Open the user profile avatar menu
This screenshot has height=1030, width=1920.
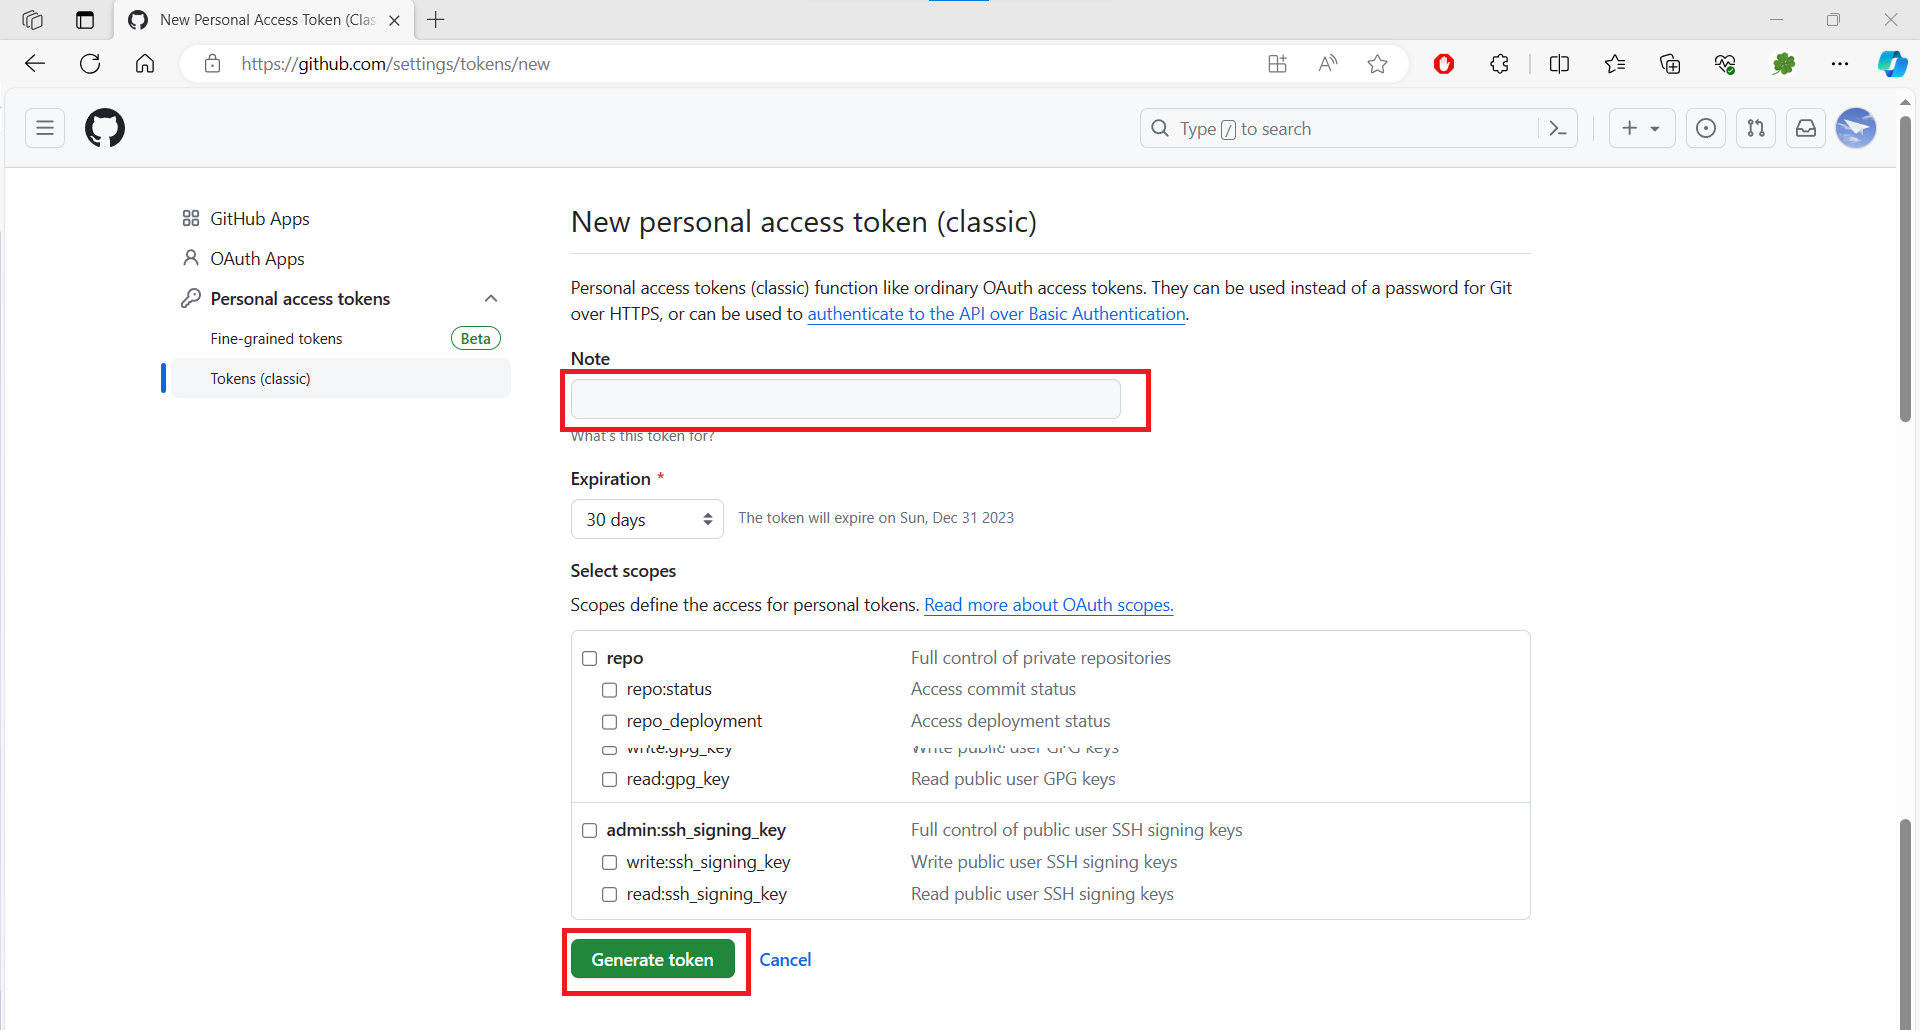(x=1856, y=128)
